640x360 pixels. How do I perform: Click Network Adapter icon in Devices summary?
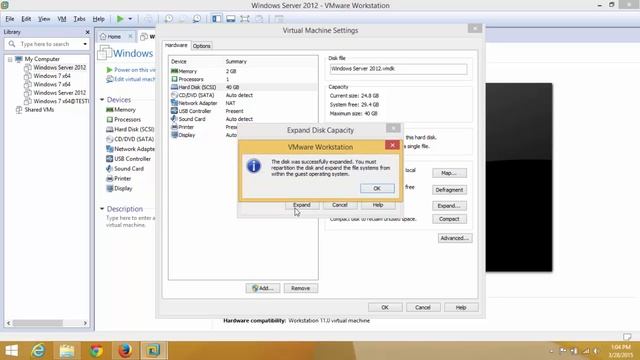pos(109,149)
